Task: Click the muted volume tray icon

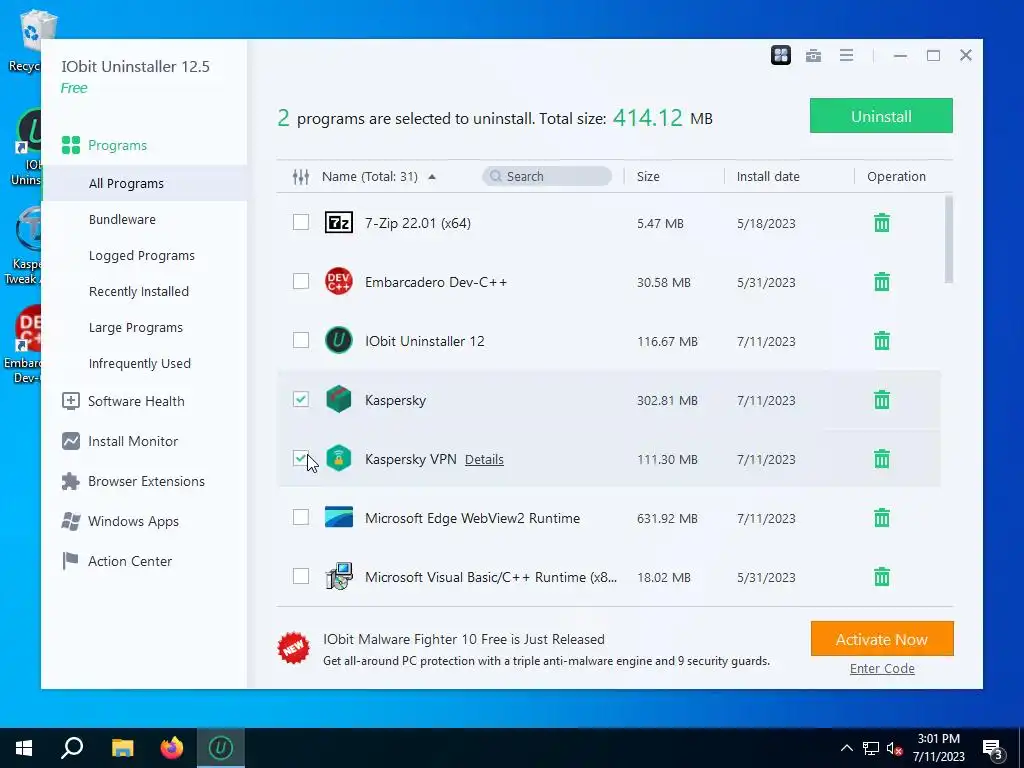Action: pyautogui.click(x=895, y=748)
